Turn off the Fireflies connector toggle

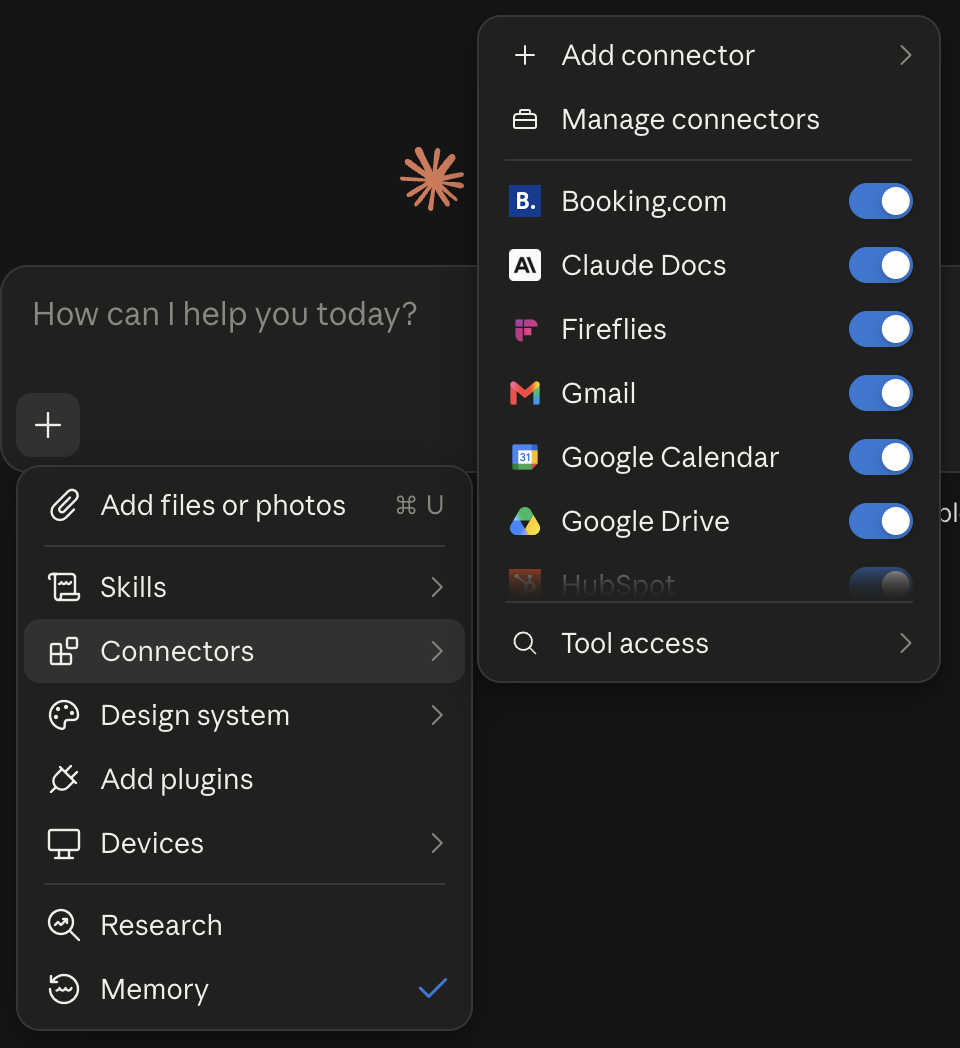880,330
